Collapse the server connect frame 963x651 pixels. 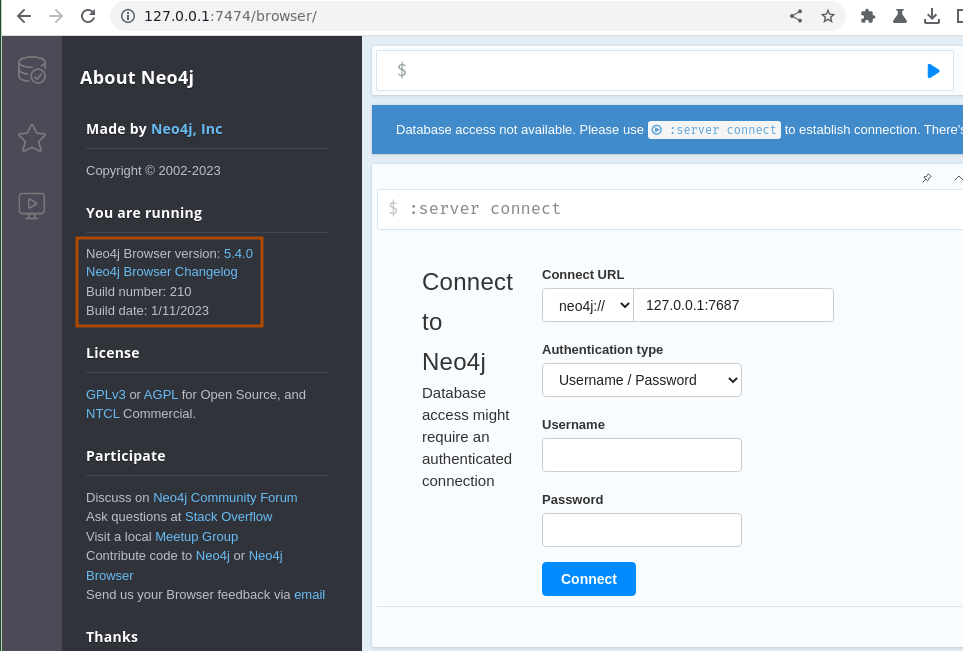[957, 178]
